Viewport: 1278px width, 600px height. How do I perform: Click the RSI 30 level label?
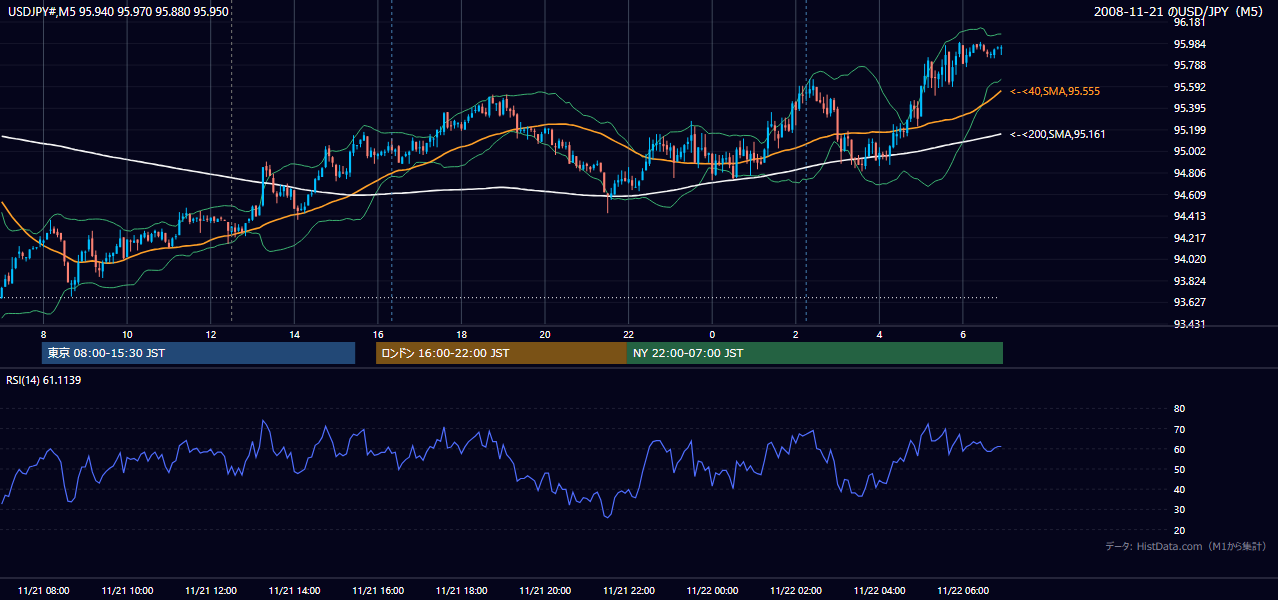pyautogui.click(x=1179, y=510)
